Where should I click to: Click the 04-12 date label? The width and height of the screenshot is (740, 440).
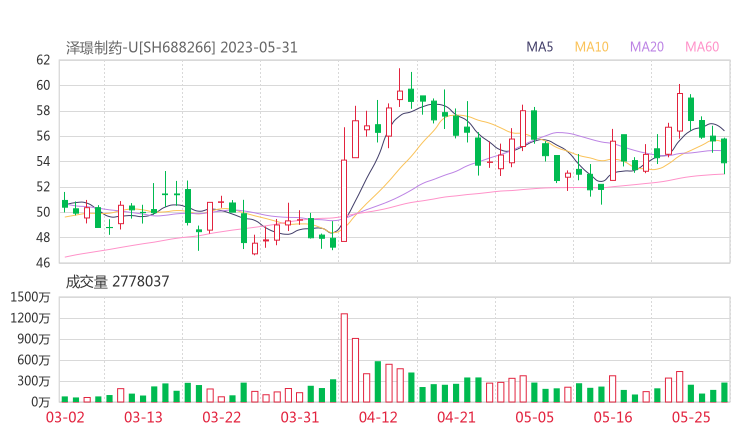point(378,418)
